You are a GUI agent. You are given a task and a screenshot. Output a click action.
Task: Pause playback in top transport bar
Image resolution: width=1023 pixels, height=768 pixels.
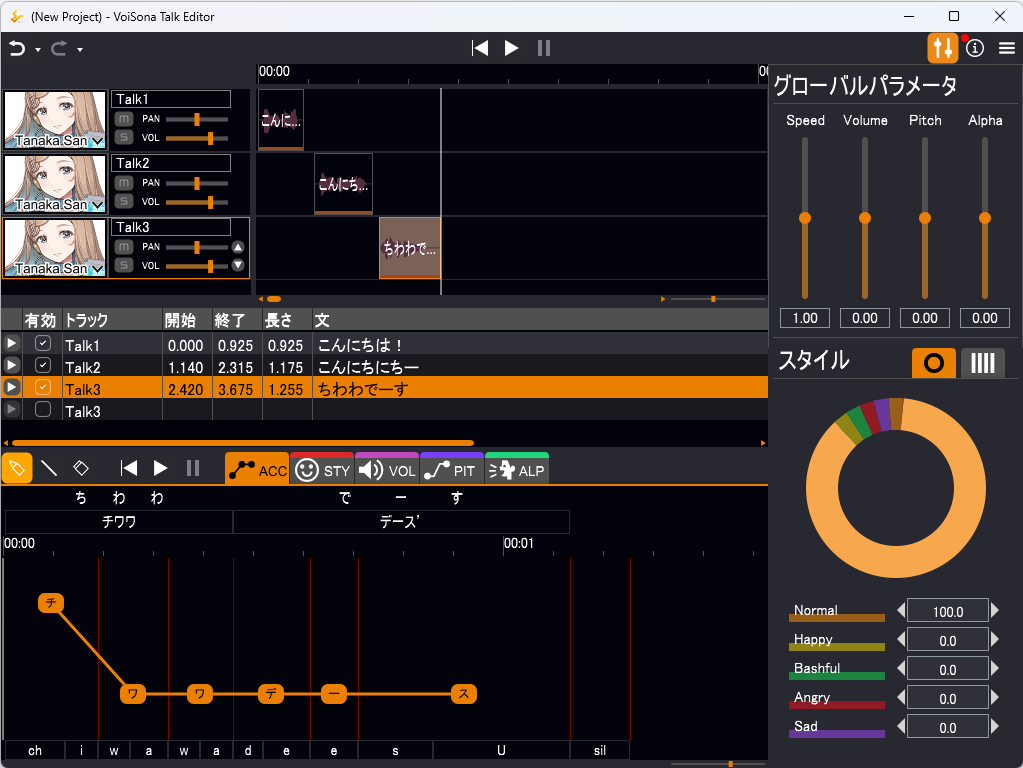click(543, 48)
